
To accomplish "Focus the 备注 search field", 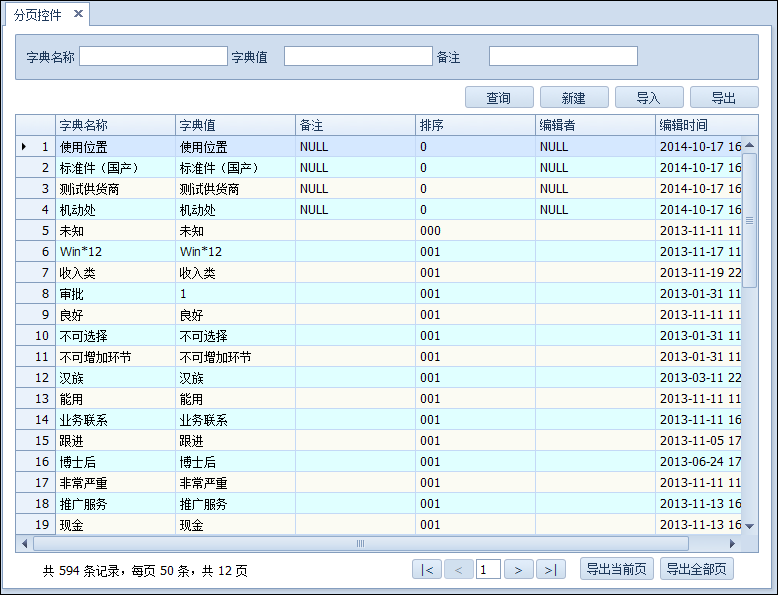I will 563,56.
